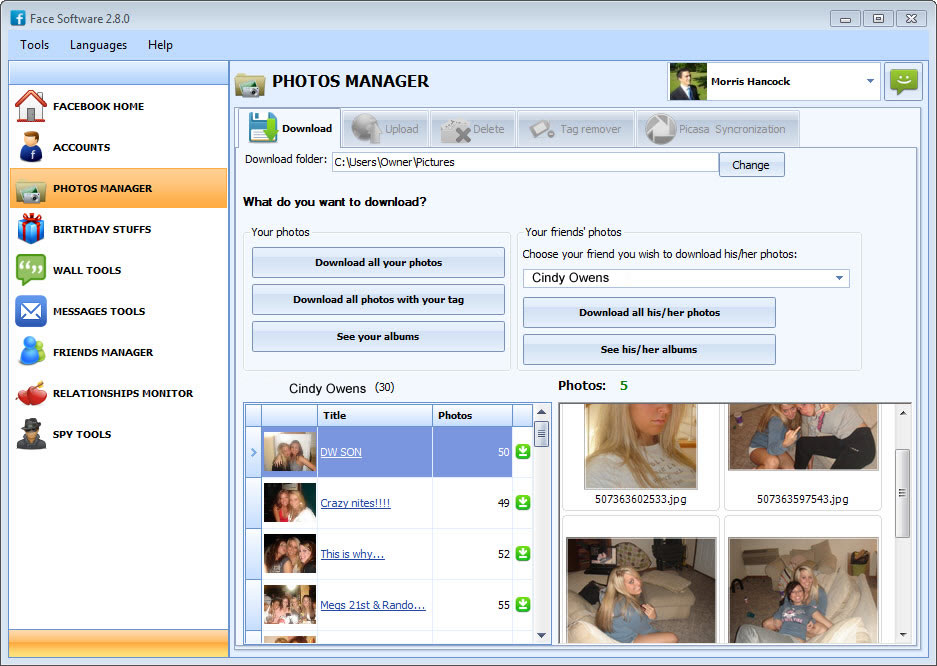This screenshot has width=937, height=666.
Task: Click Morris Hancock profile picture
Action: click(688, 81)
